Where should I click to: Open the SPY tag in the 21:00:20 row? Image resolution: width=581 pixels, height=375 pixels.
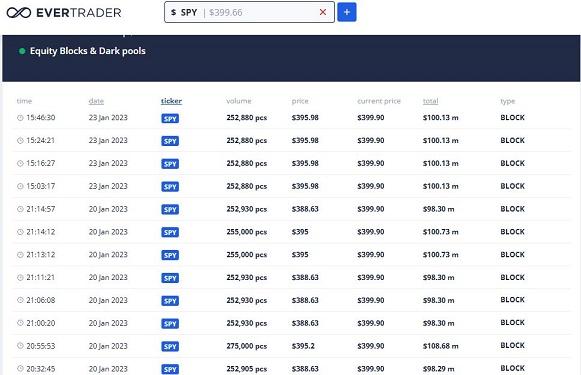(x=170, y=324)
